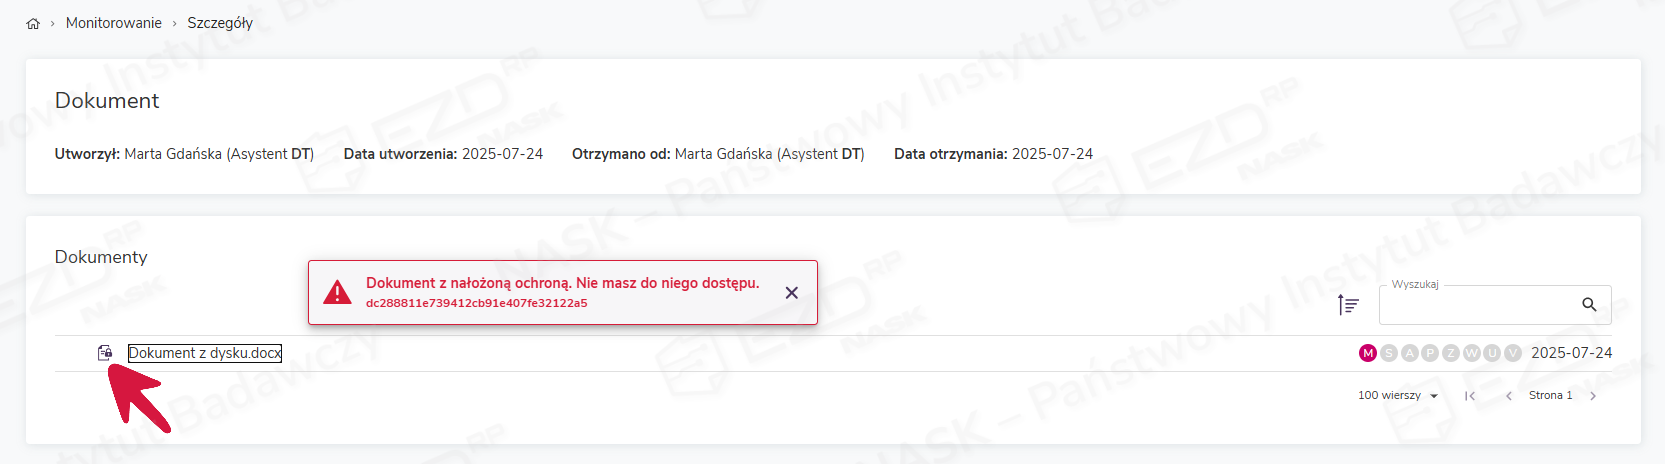Click the sort order icon
The height and width of the screenshot is (464, 1665).
coord(1348,305)
